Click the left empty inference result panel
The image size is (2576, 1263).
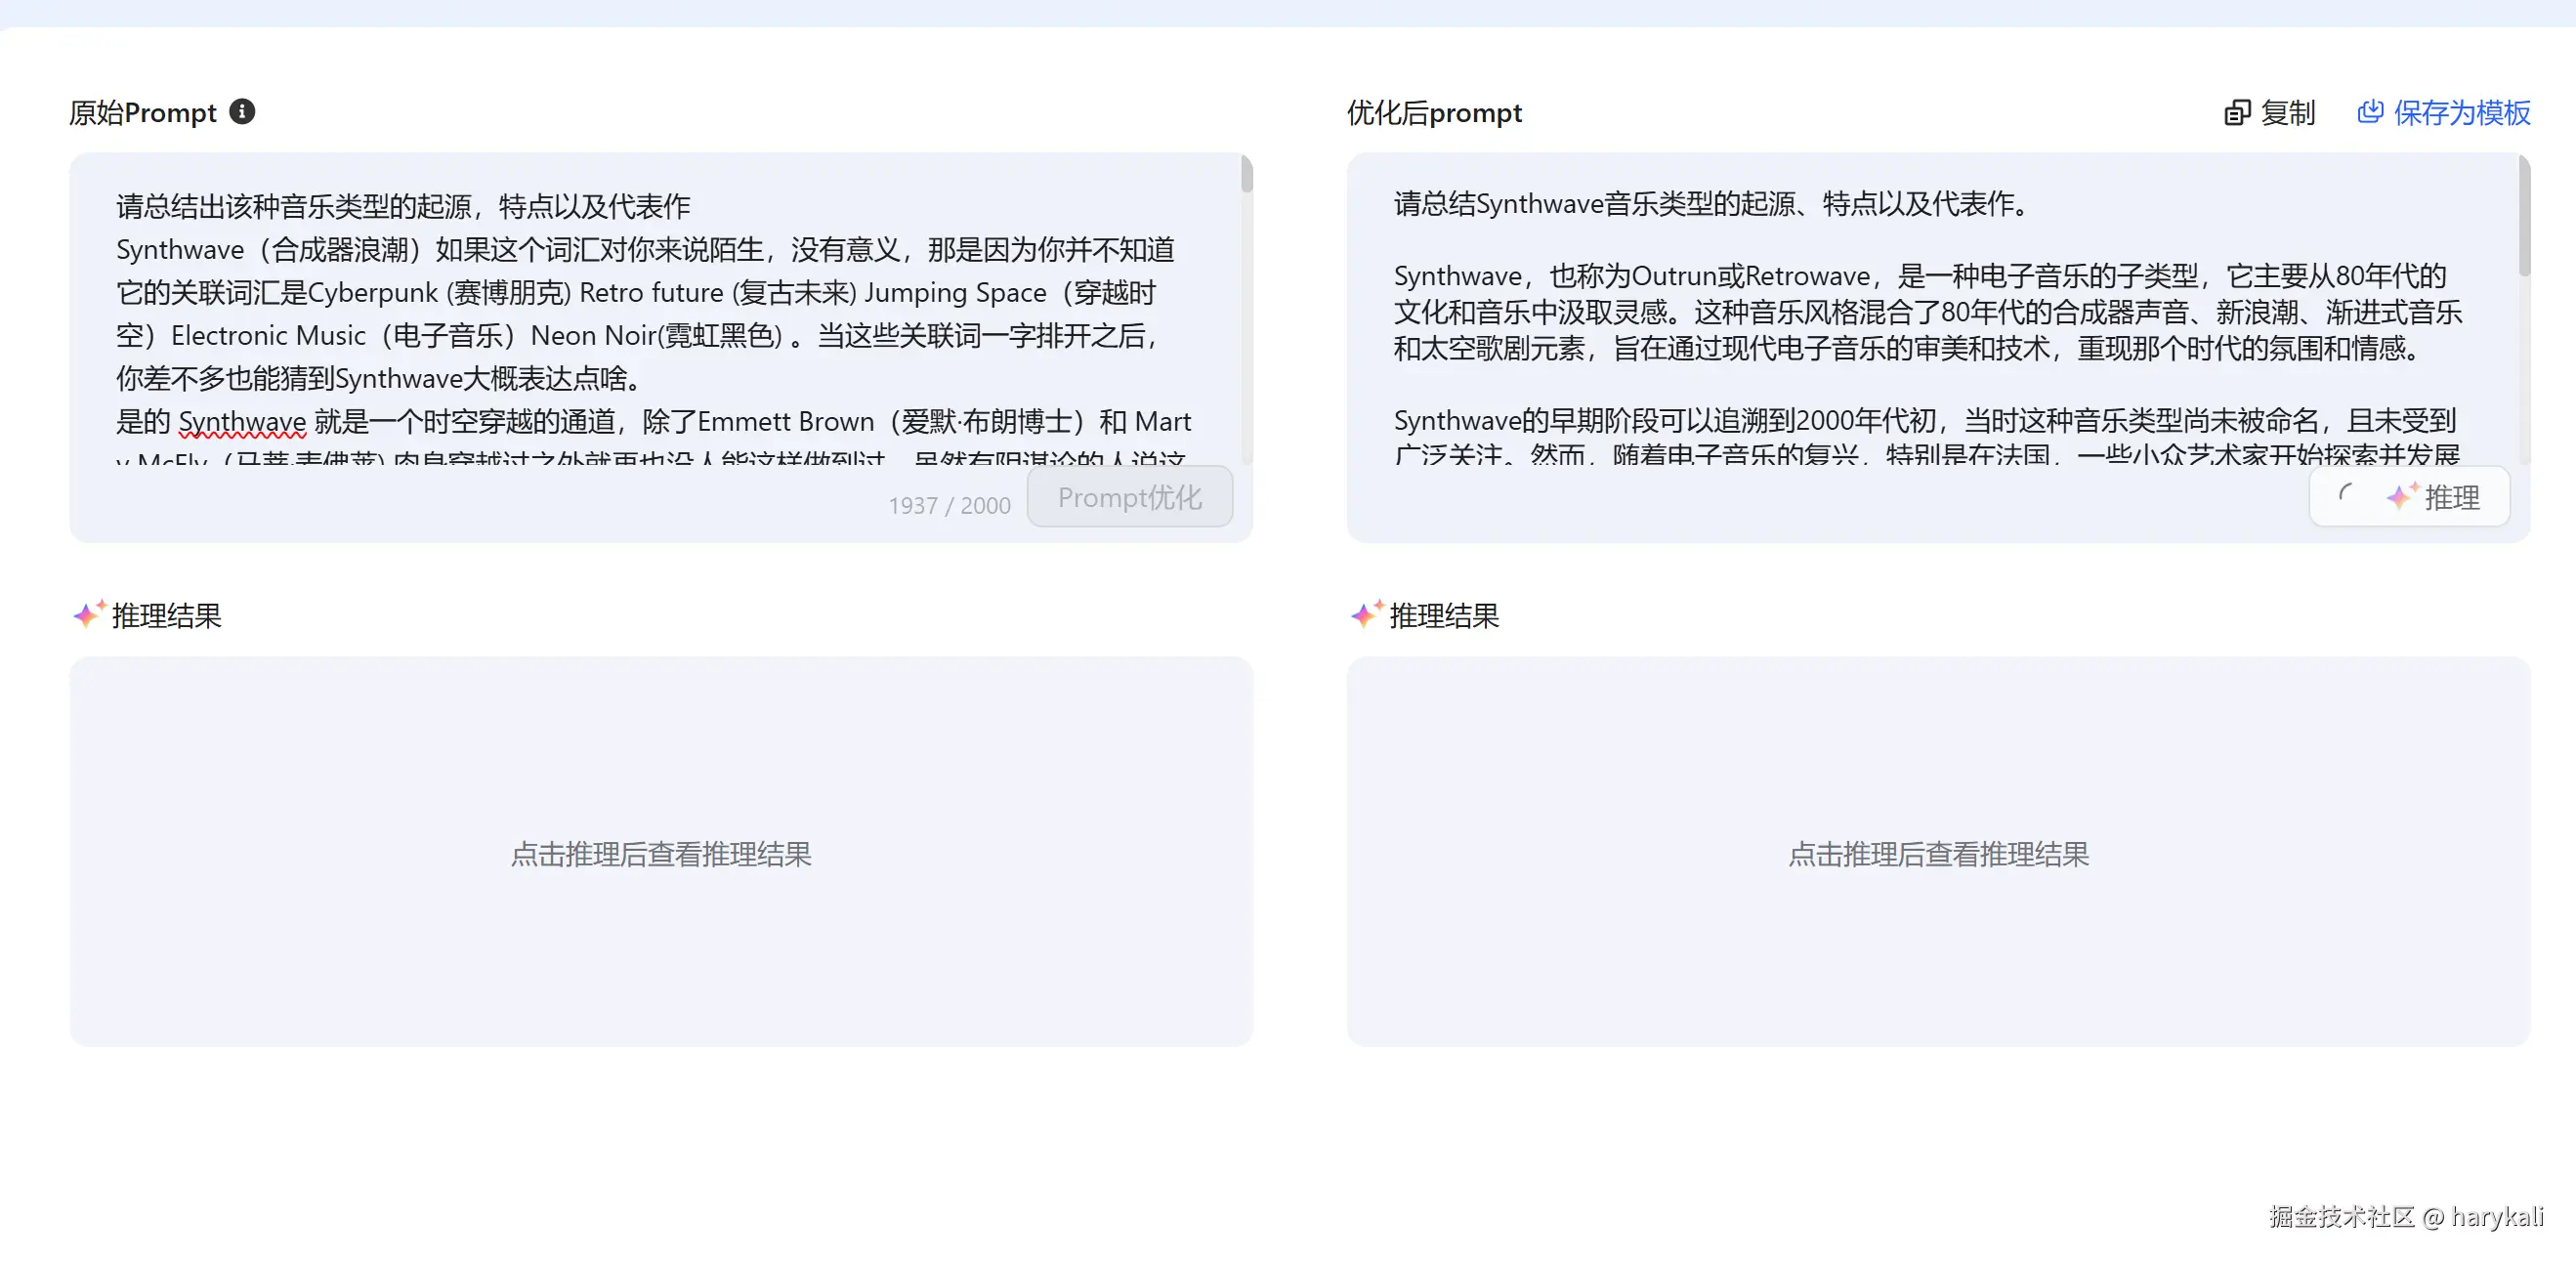click(660, 852)
